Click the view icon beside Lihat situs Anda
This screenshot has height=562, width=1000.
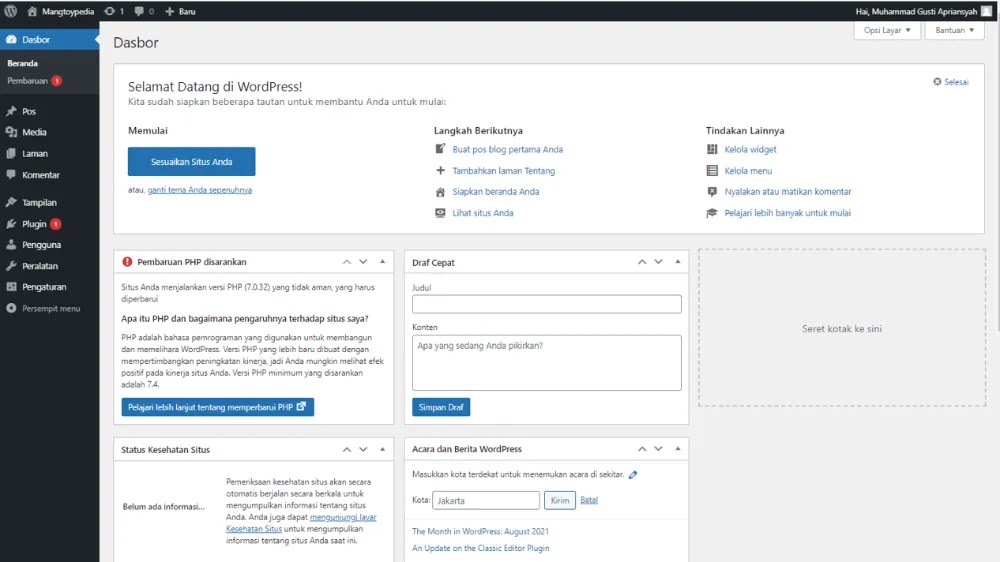(440, 212)
